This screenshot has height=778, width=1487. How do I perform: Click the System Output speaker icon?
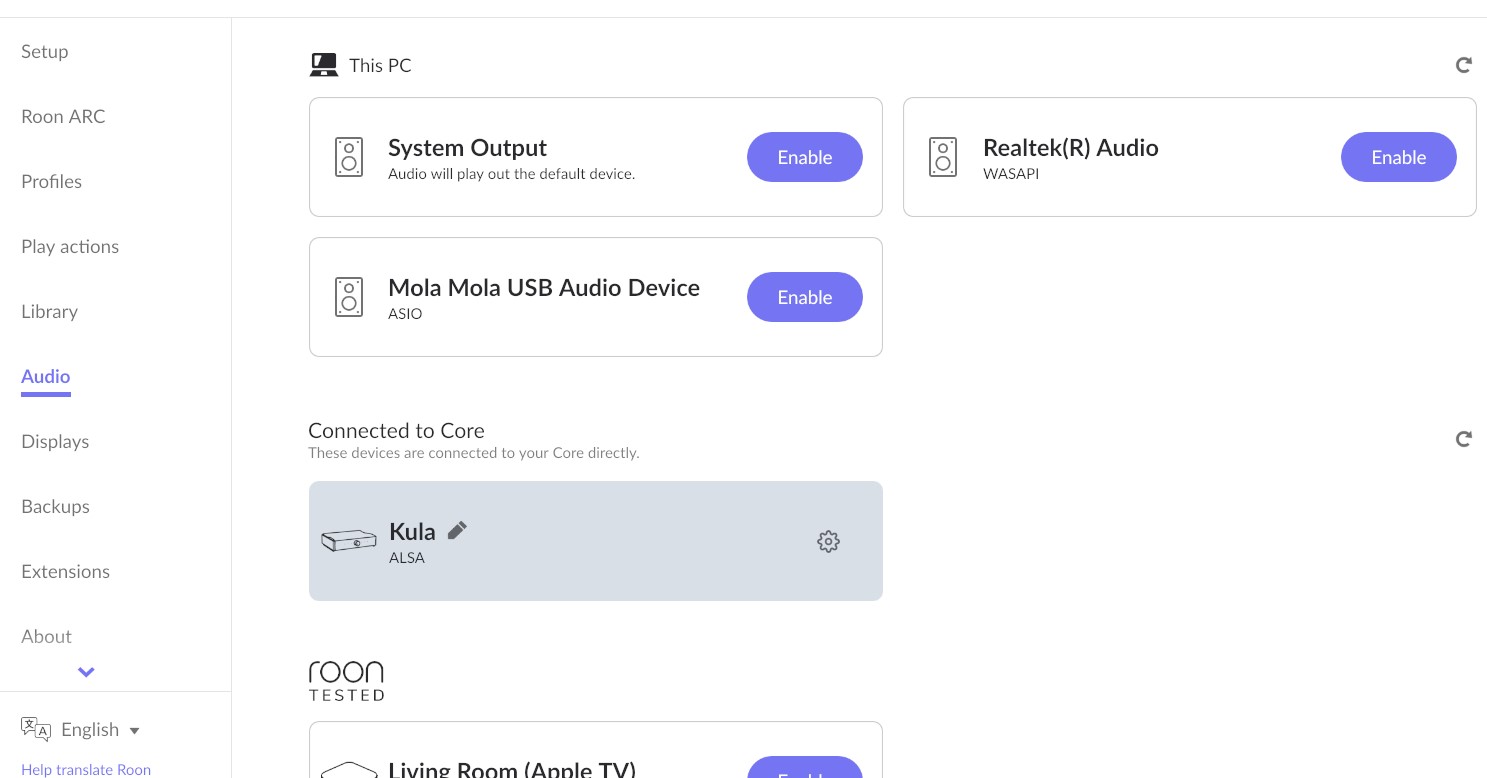[x=349, y=157]
